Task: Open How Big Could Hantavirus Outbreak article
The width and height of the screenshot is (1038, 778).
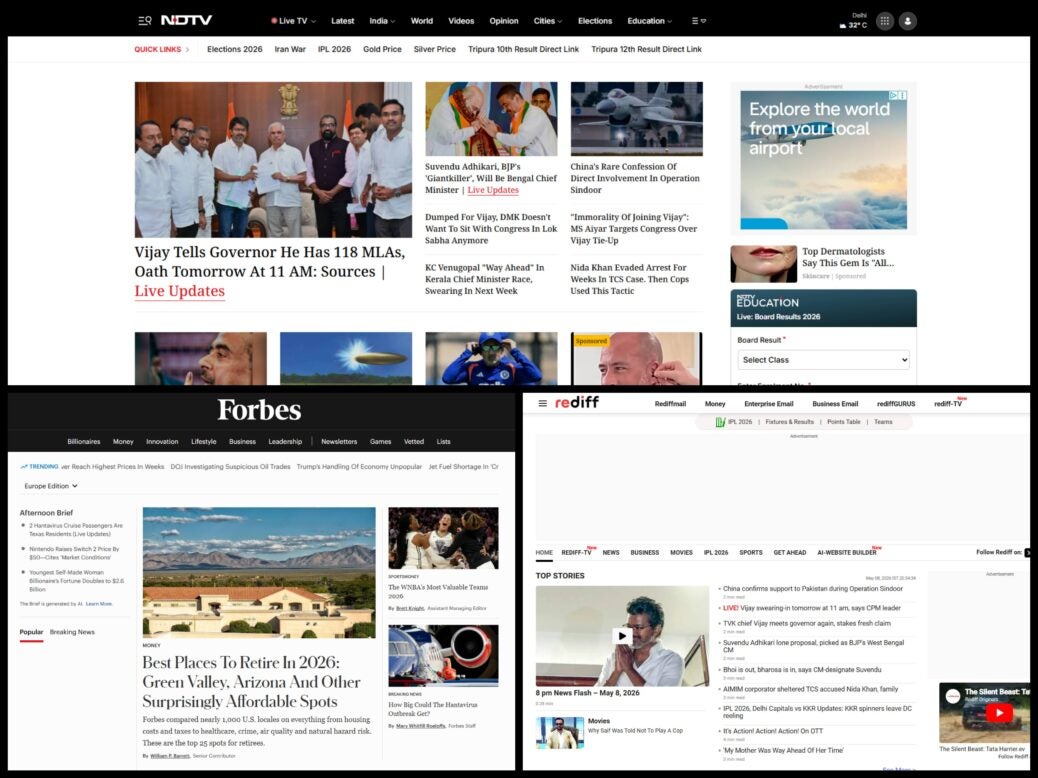Action: 432,709
